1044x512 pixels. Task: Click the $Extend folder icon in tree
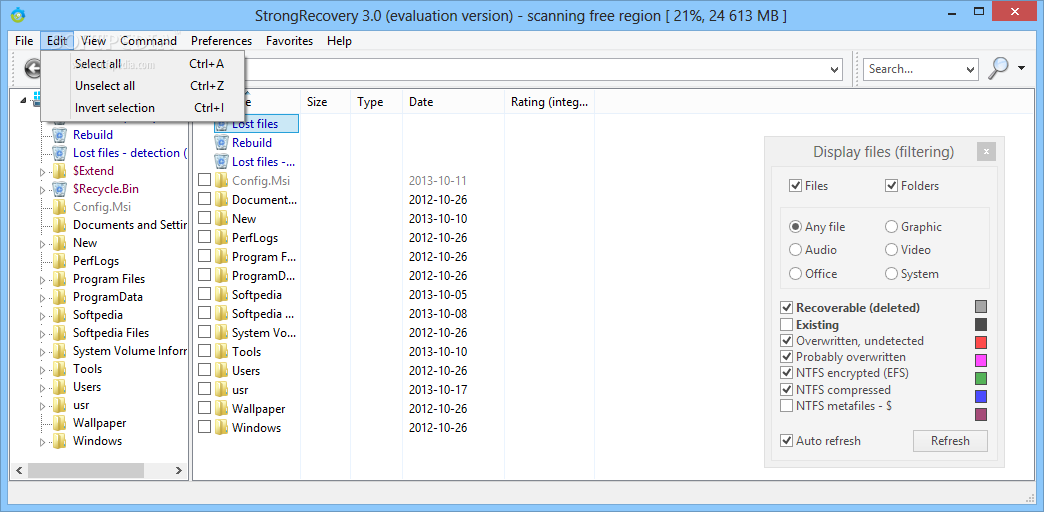(x=59, y=171)
